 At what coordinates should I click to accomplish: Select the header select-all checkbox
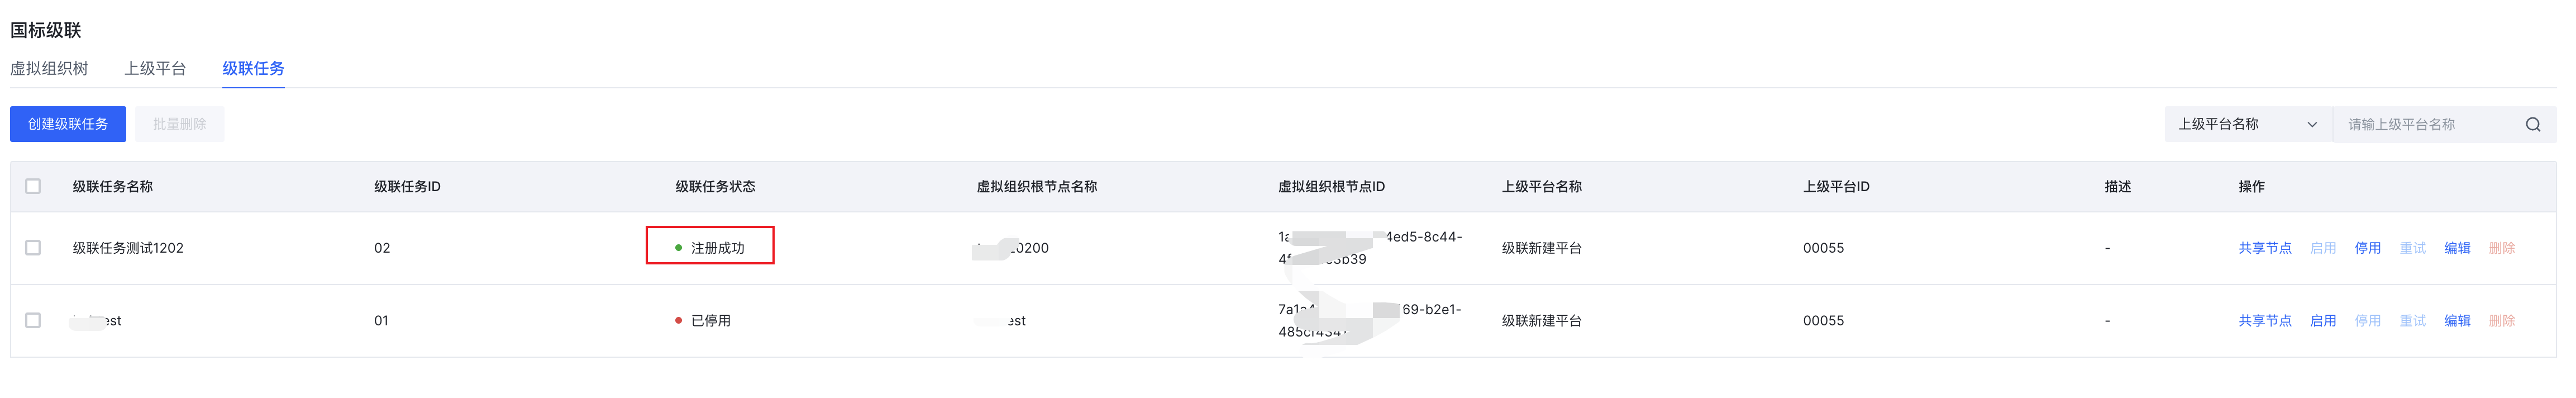33,187
